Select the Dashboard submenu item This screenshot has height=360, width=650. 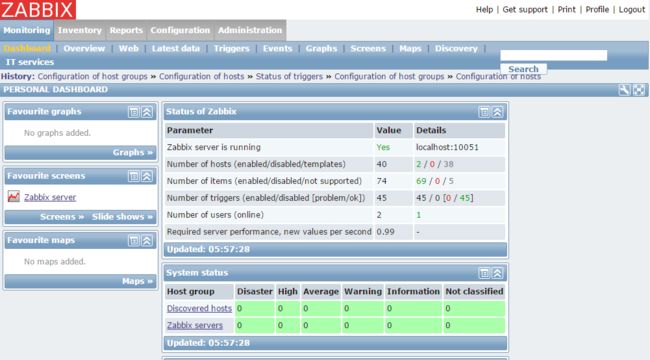tap(27, 49)
